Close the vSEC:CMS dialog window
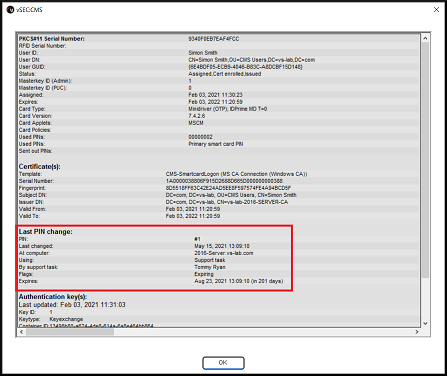 pyautogui.click(x=436, y=10)
